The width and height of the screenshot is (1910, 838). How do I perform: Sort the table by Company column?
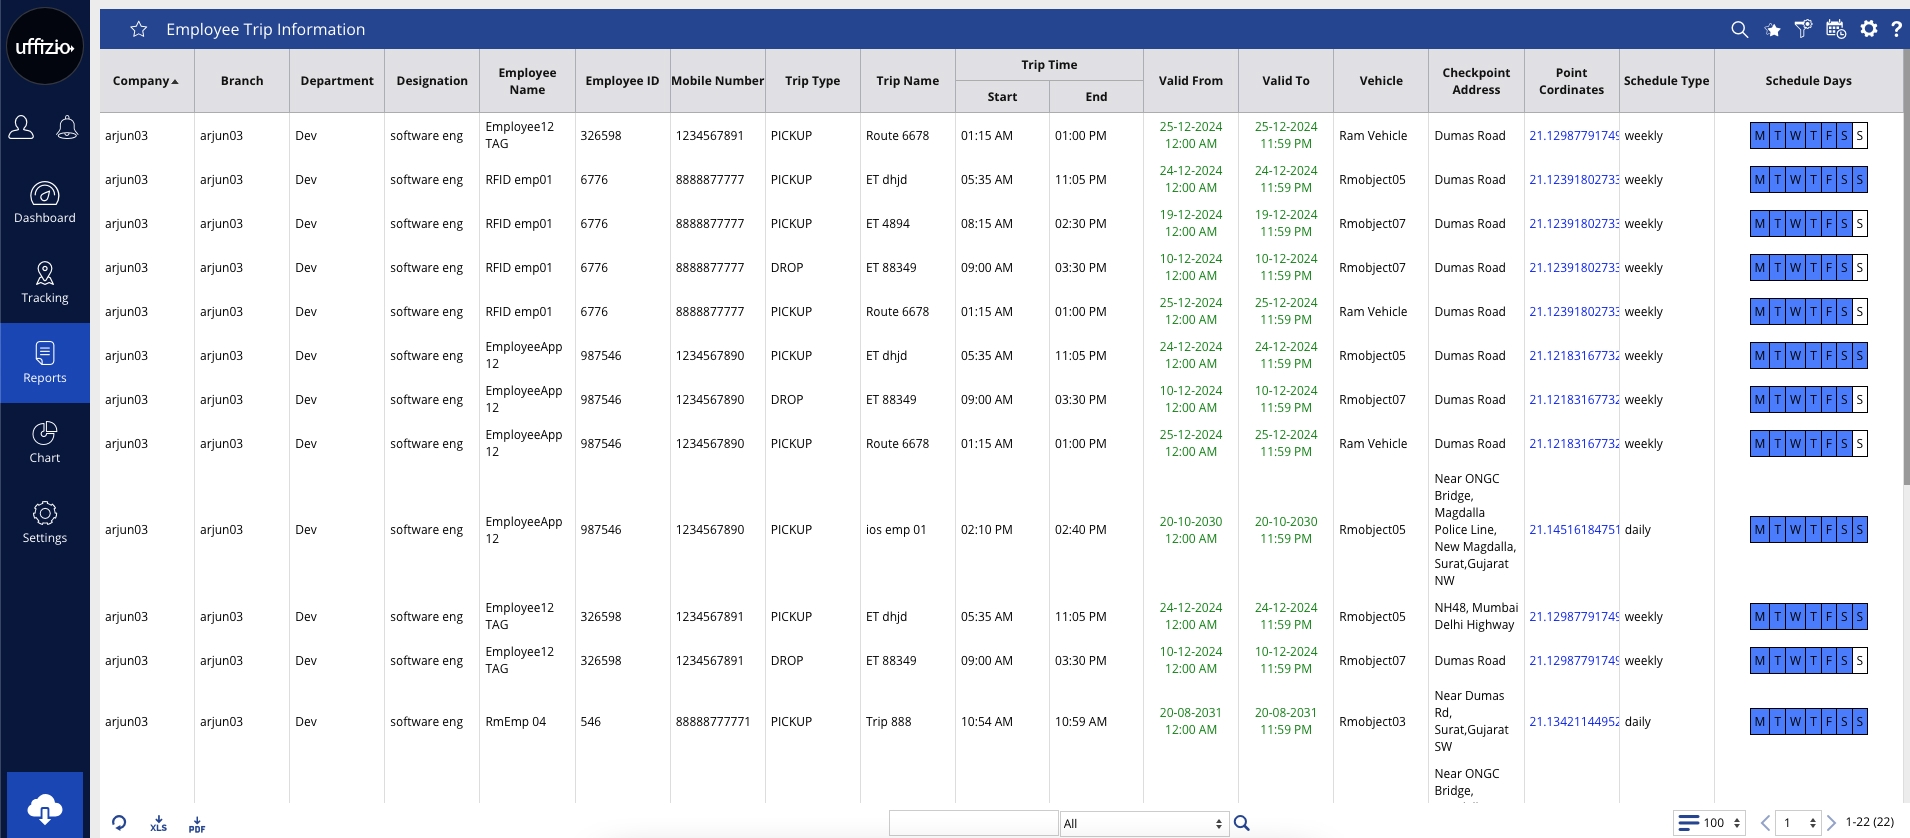point(146,81)
